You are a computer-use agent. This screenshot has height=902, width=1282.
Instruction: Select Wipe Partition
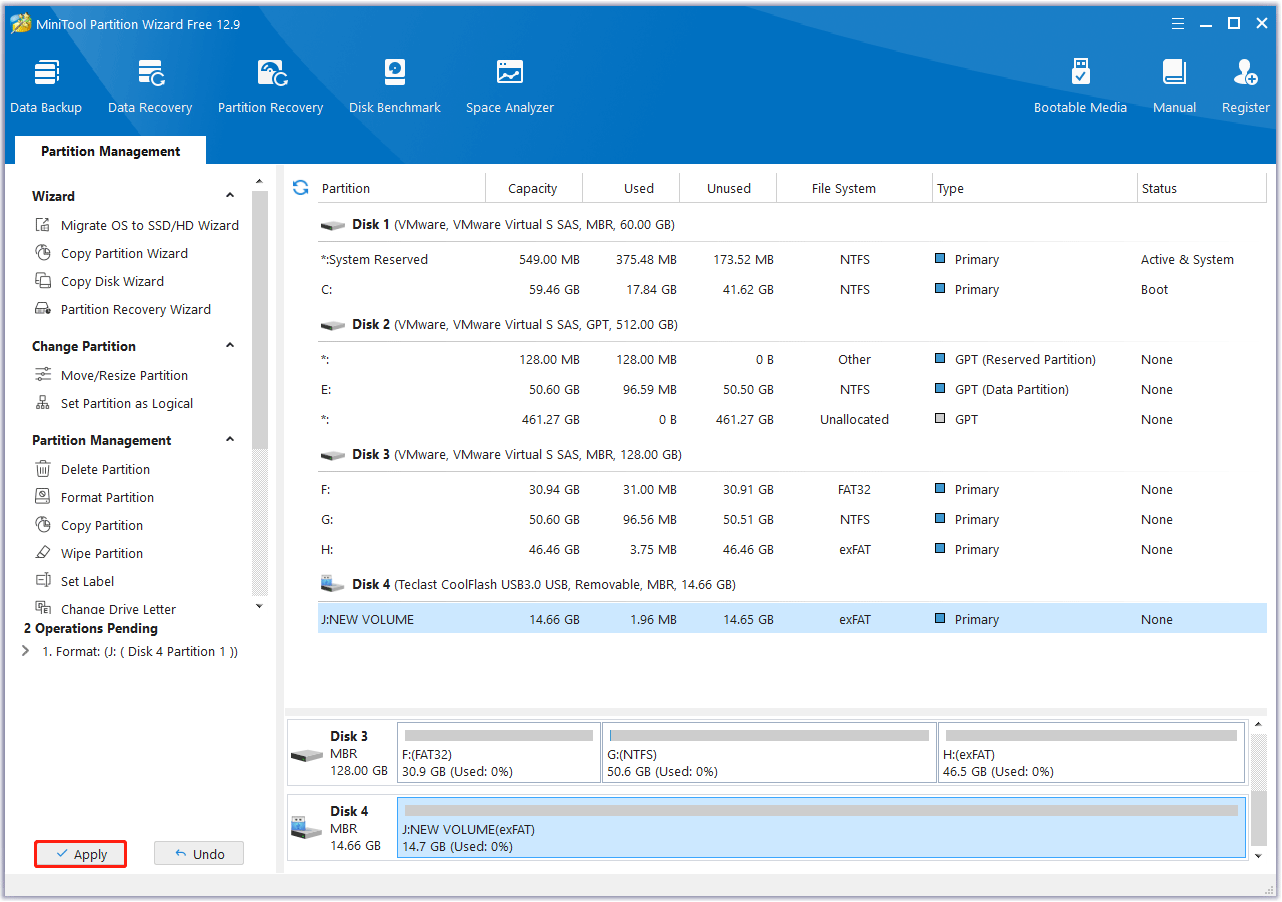pyautogui.click(x=89, y=553)
